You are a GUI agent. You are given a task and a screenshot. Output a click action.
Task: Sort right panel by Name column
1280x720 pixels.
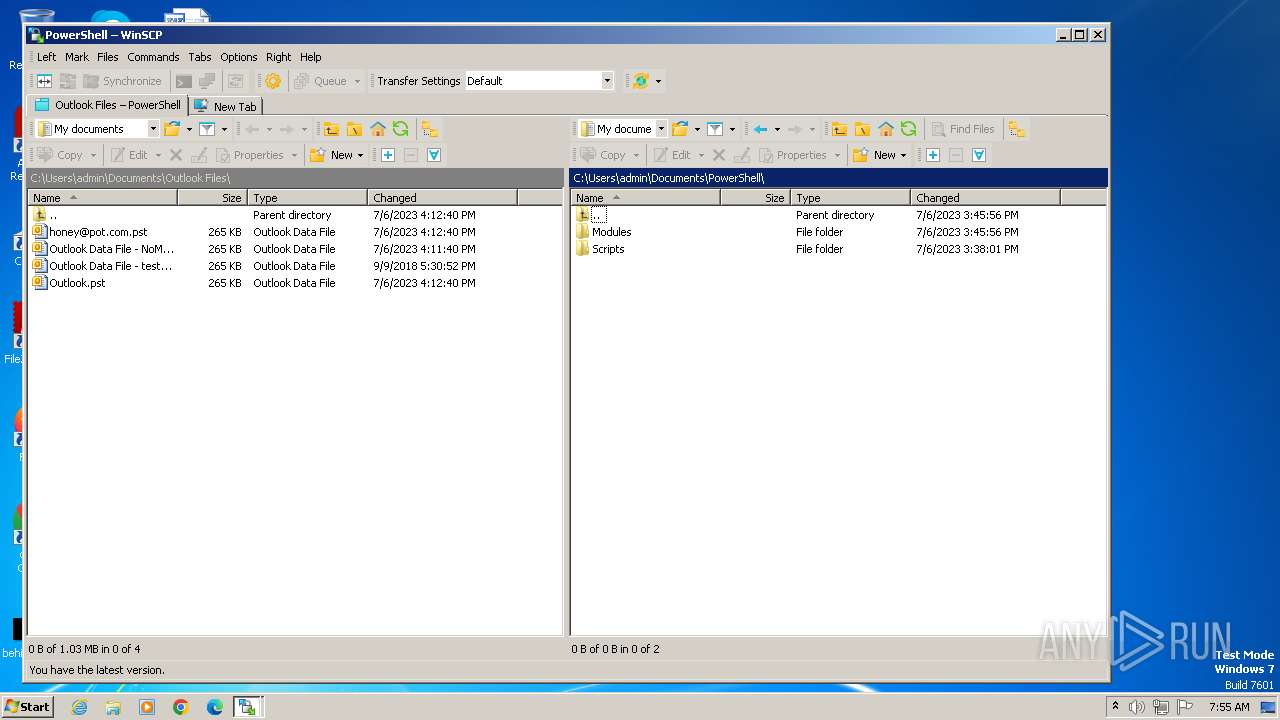coord(645,198)
